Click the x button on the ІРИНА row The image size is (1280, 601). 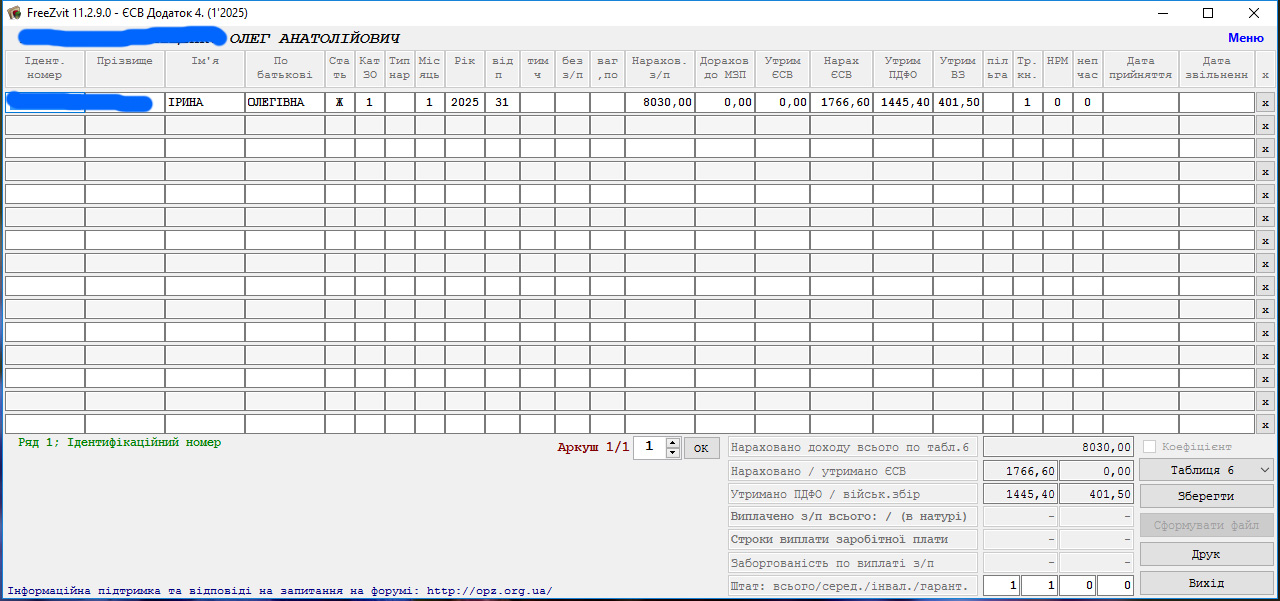tap(1265, 103)
